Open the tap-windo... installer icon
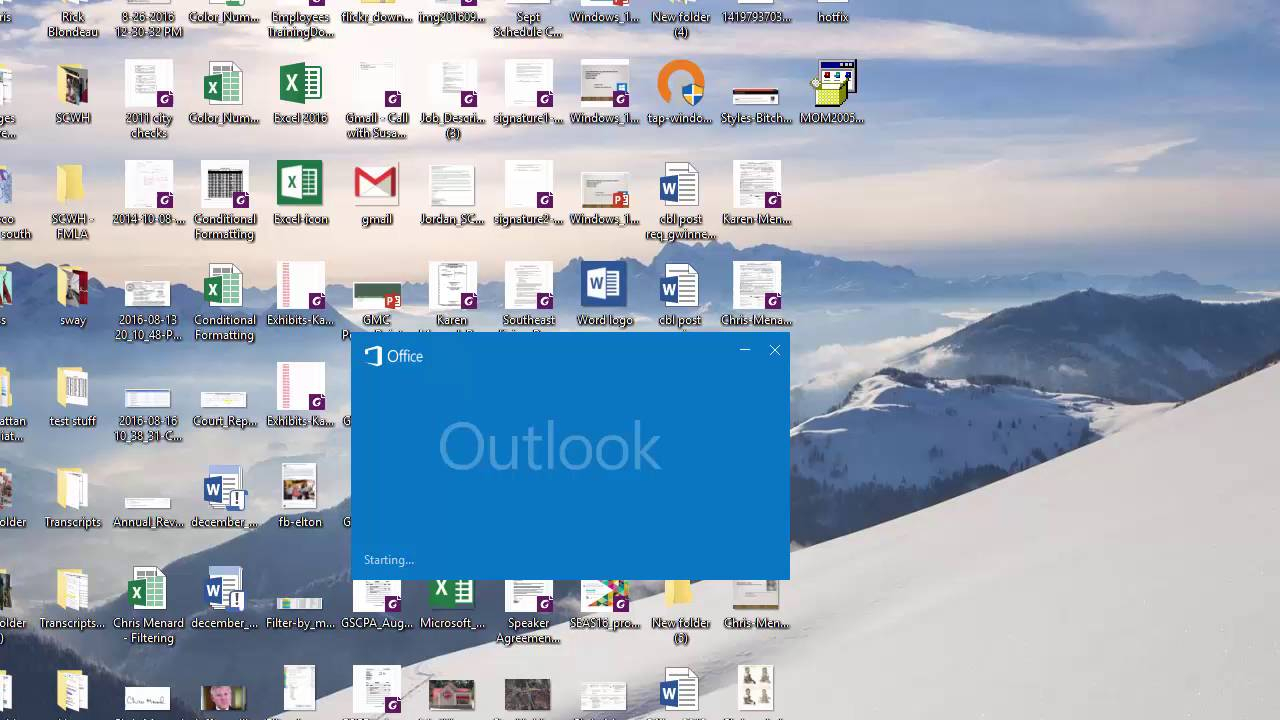The width and height of the screenshot is (1280, 720). pyautogui.click(x=680, y=84)
